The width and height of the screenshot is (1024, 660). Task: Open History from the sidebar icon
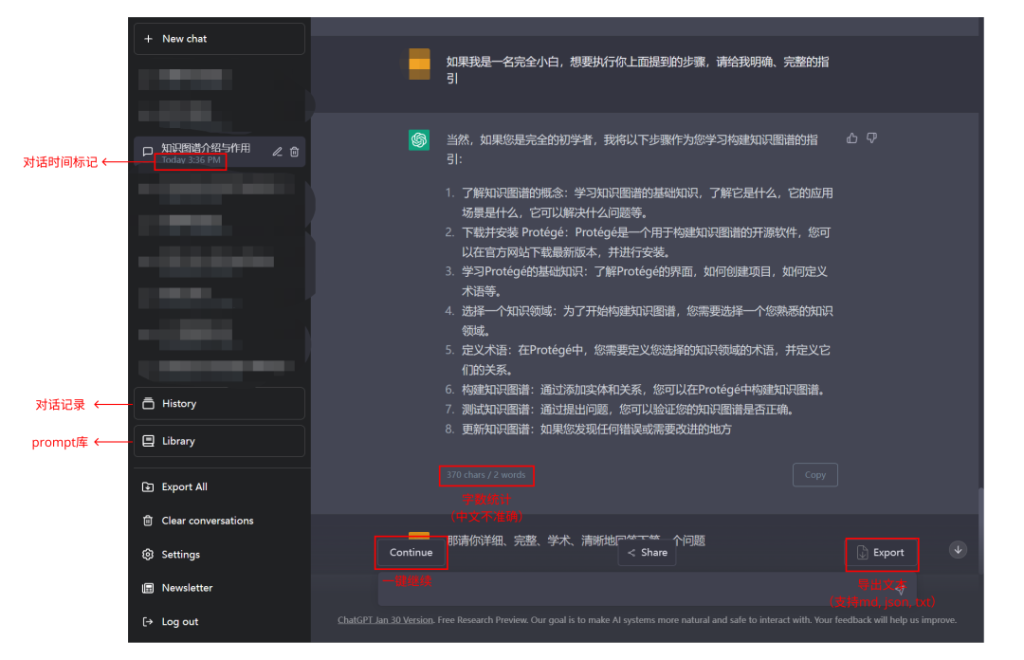click(x=148, y=404)
